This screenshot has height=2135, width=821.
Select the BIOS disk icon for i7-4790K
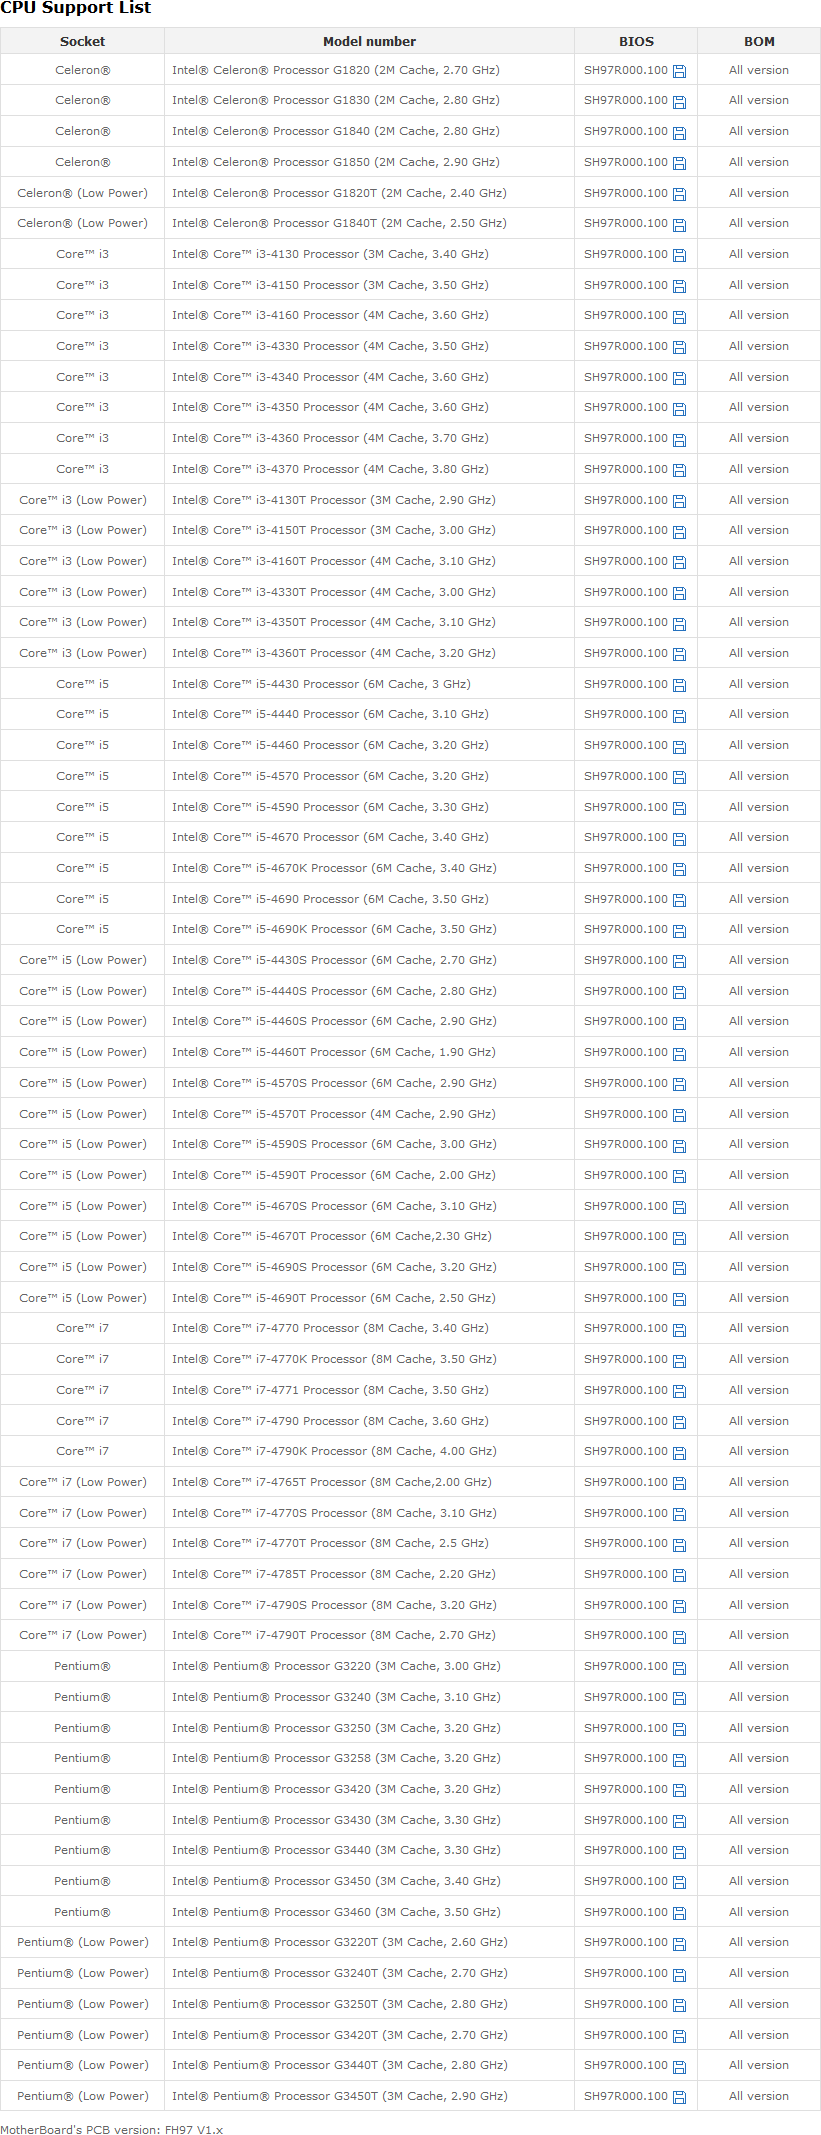[x=680, y=1452]
